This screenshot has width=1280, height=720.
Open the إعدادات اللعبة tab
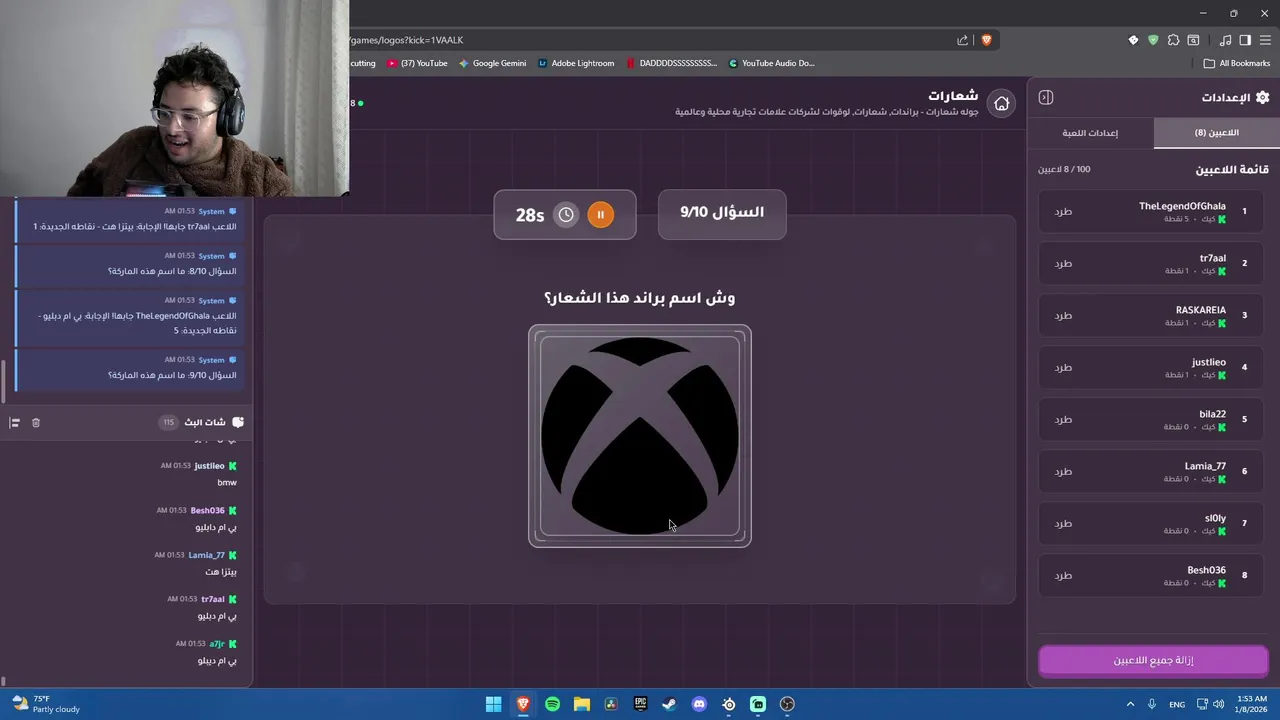click(x=1090, y=133)
